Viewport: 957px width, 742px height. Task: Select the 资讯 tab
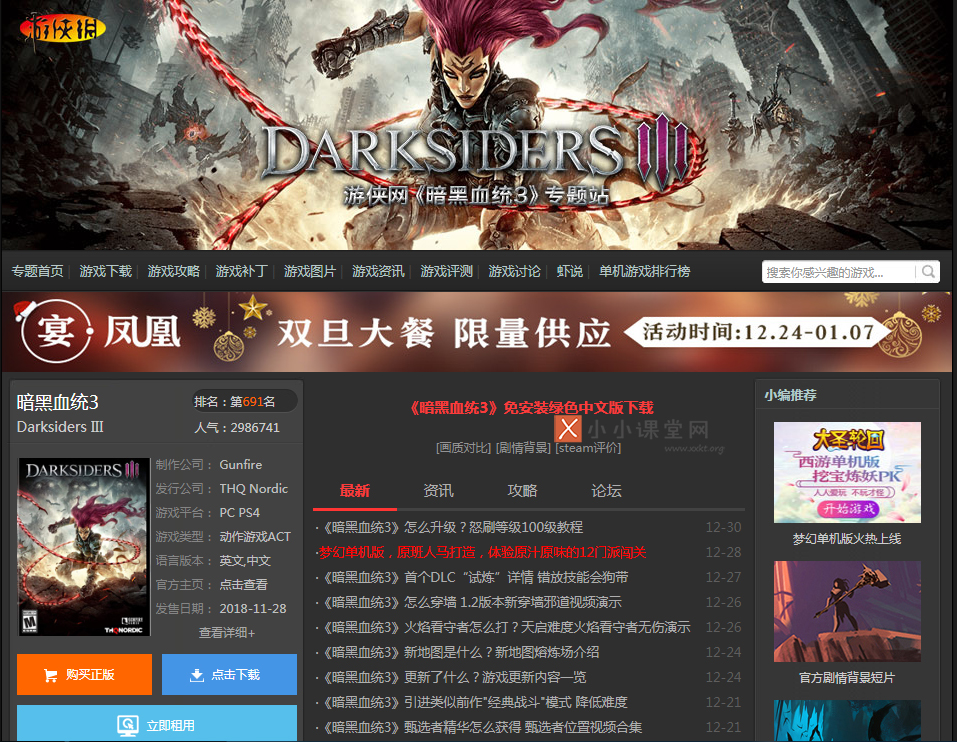point(438,491)
